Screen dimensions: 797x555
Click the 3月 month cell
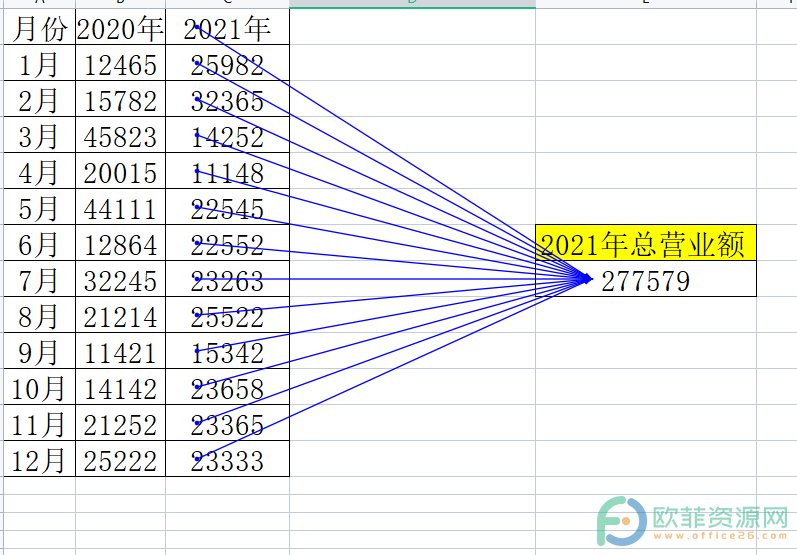pos(40,135)
